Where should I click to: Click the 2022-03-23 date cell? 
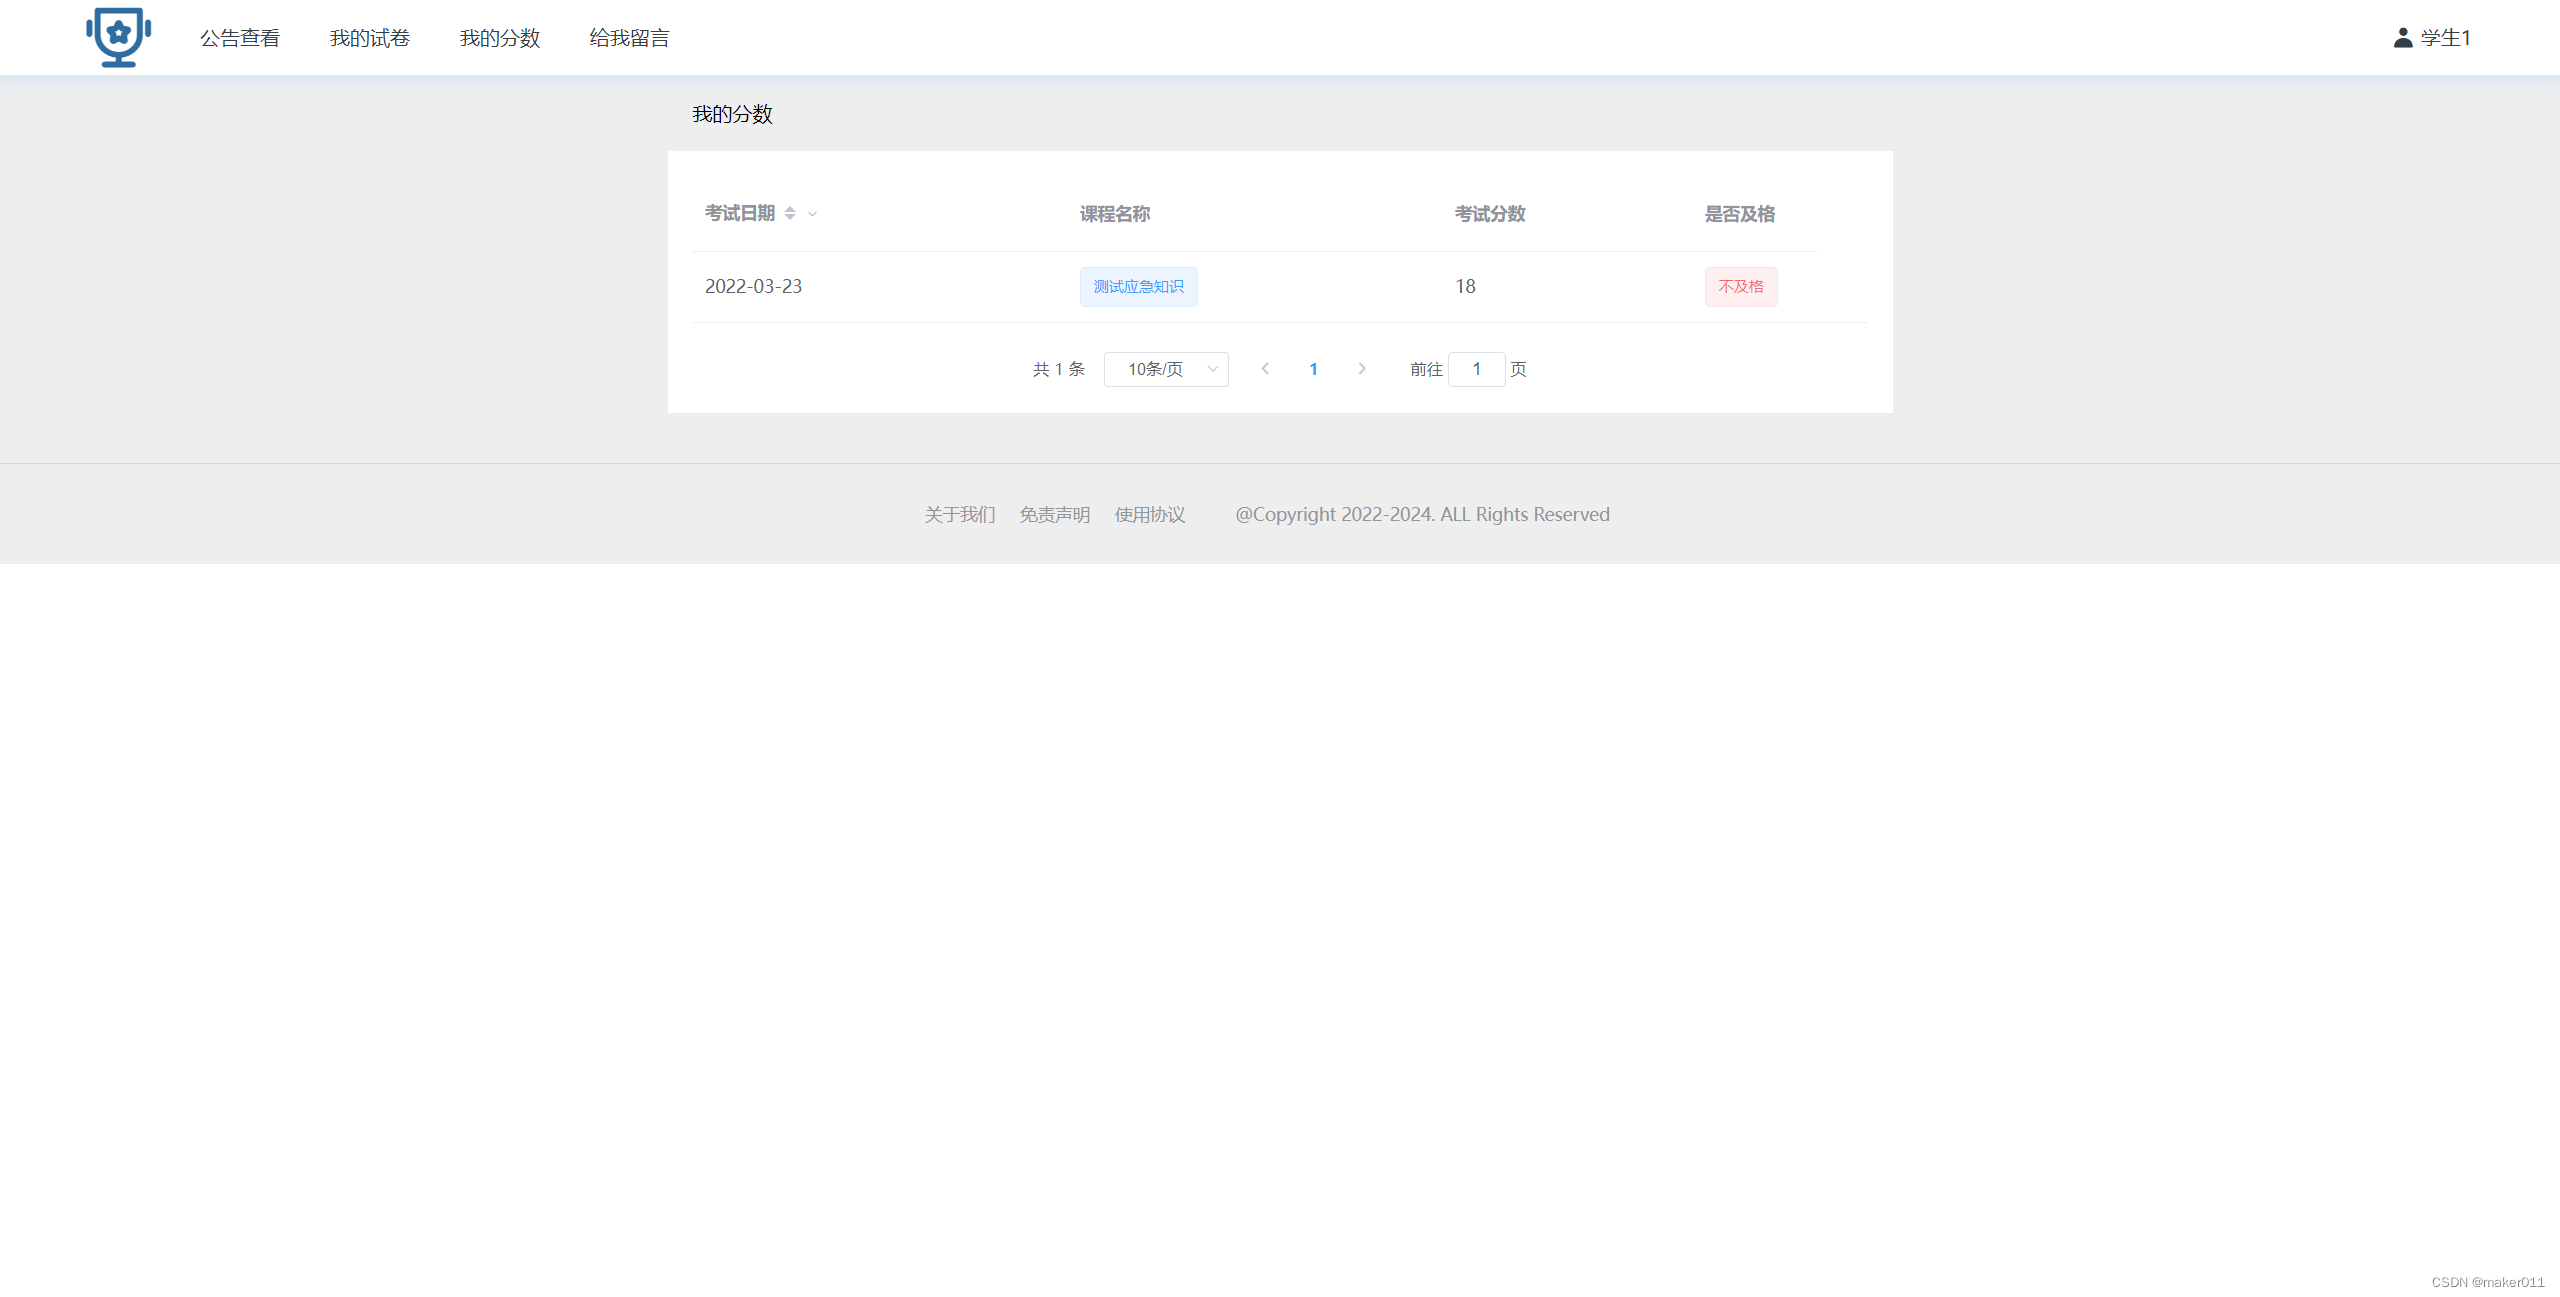[753, 287]
